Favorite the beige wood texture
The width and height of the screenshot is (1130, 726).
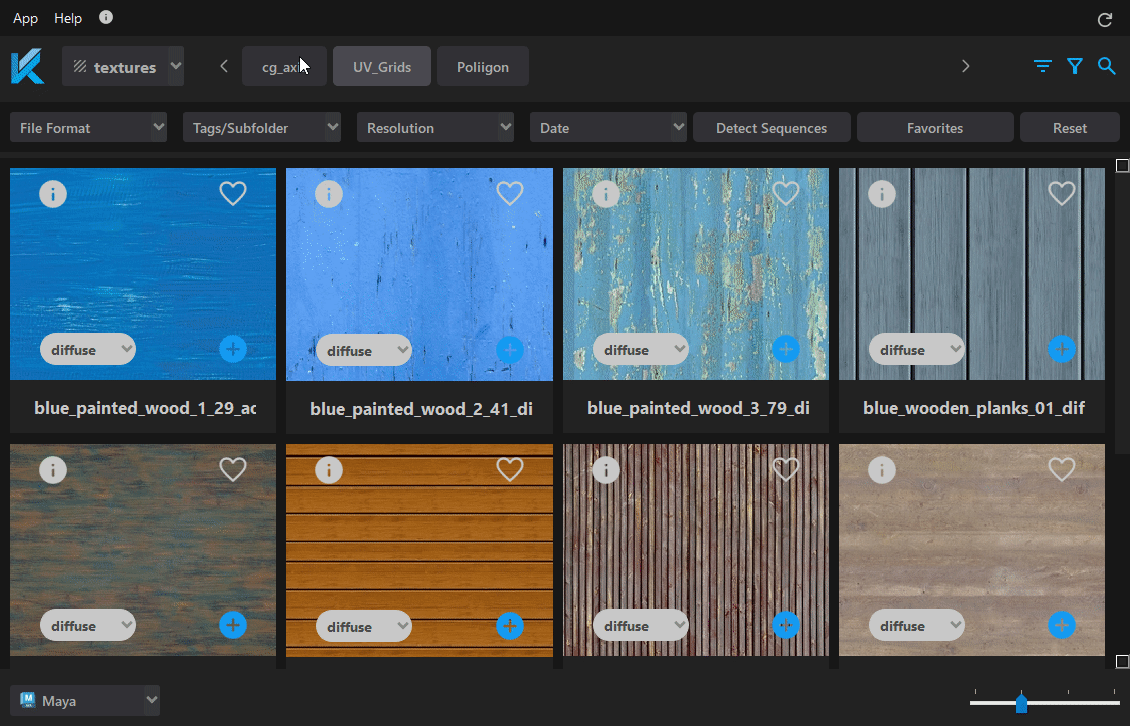[1062, 469]
